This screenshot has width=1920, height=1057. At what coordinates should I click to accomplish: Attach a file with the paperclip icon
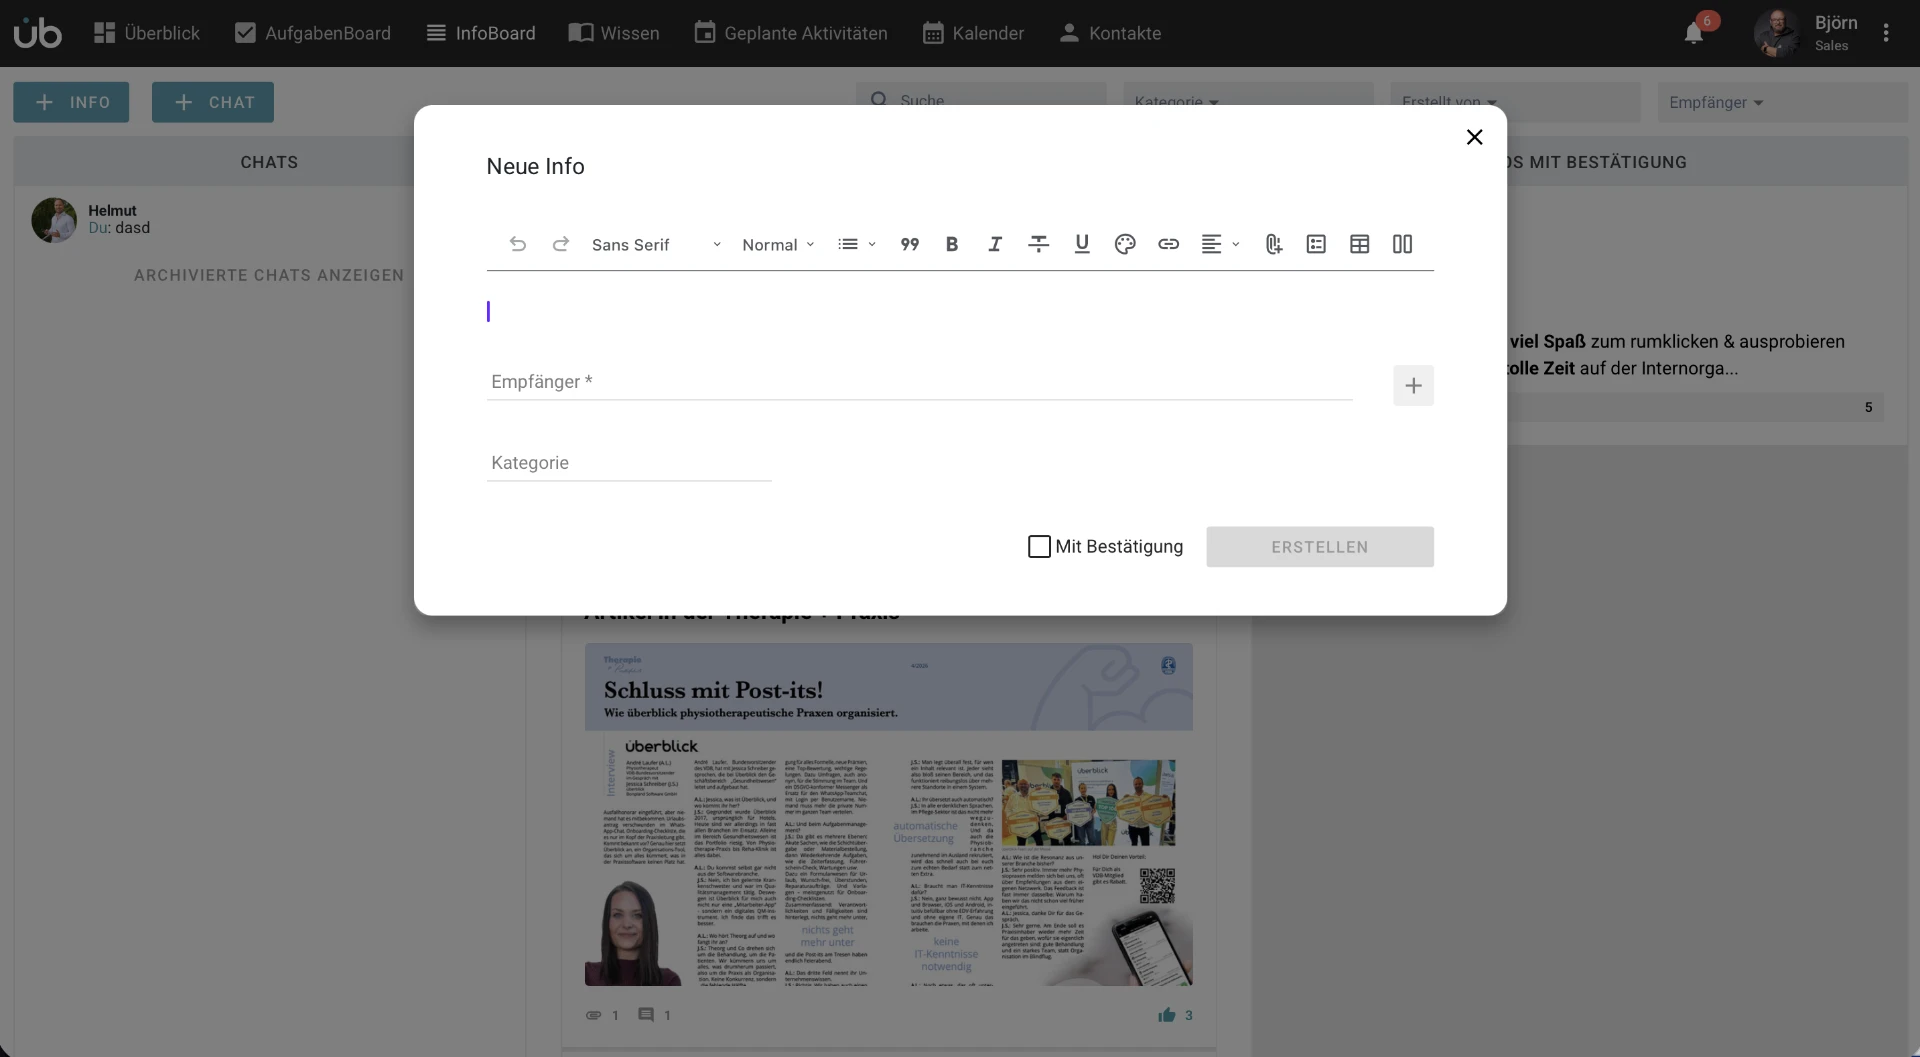click(1273, 244)
